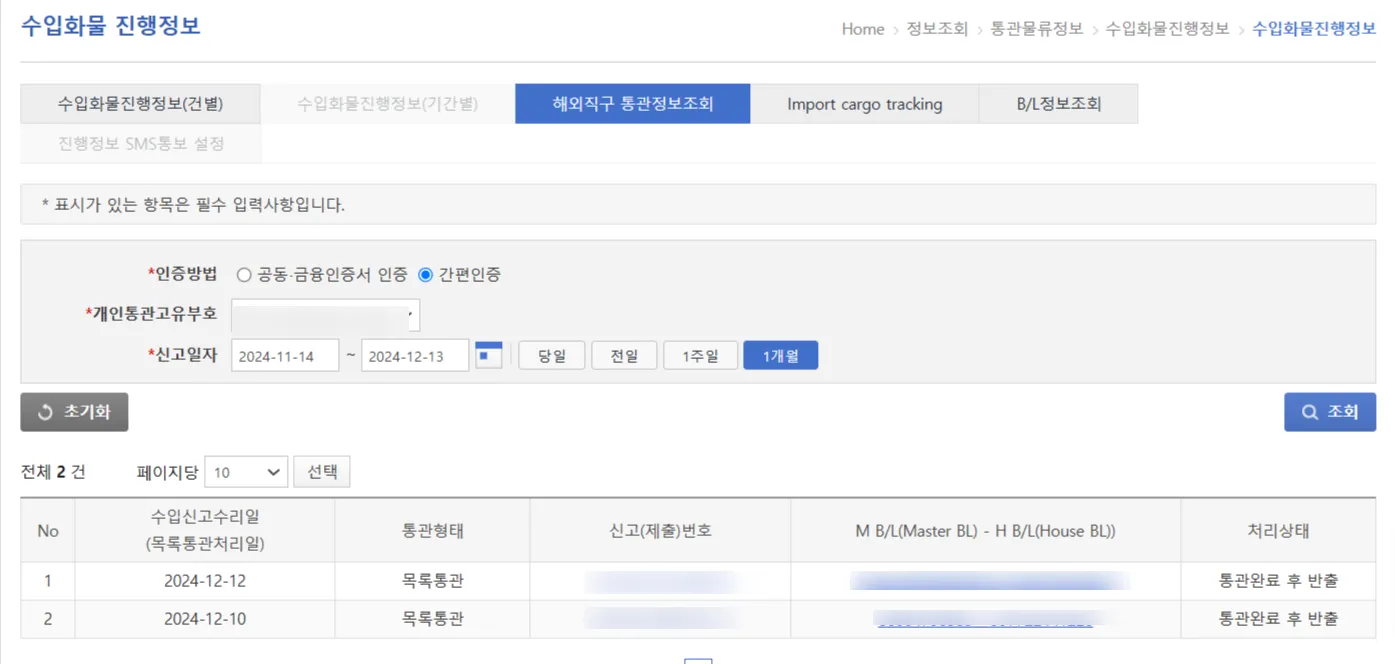Click the 선택 button next to 페이지당

coord(321,471)
